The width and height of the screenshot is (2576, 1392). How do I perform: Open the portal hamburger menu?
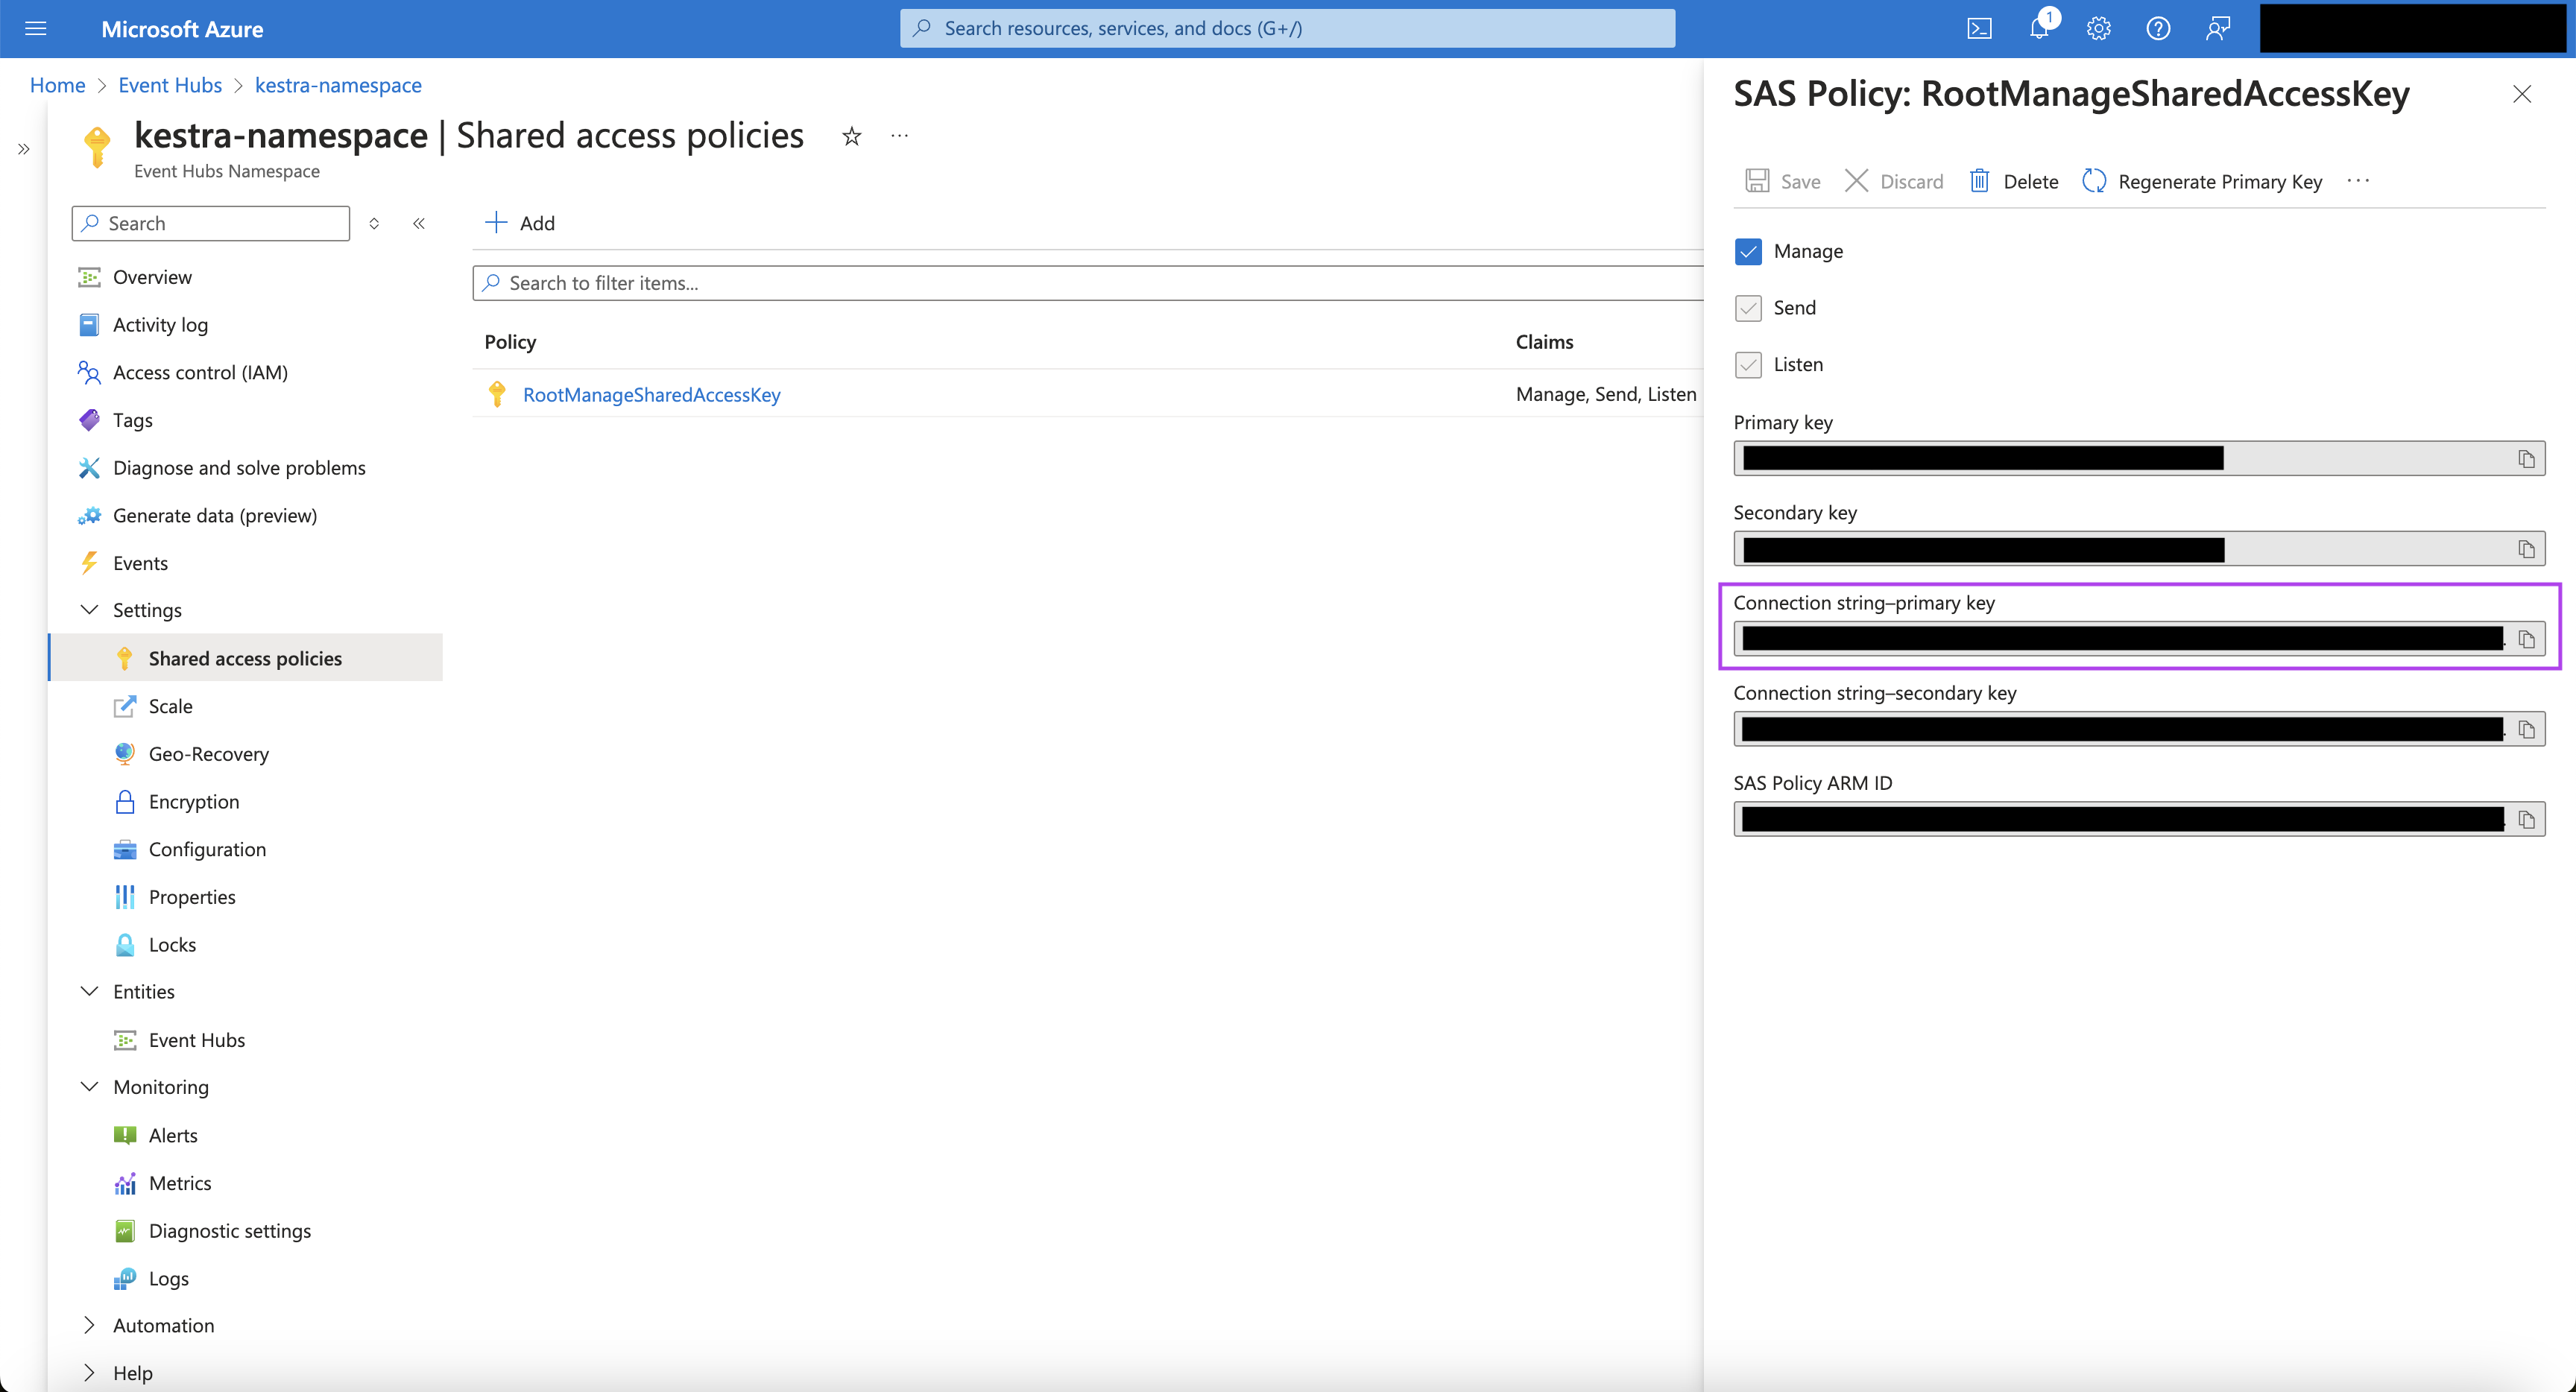[36, 28]
